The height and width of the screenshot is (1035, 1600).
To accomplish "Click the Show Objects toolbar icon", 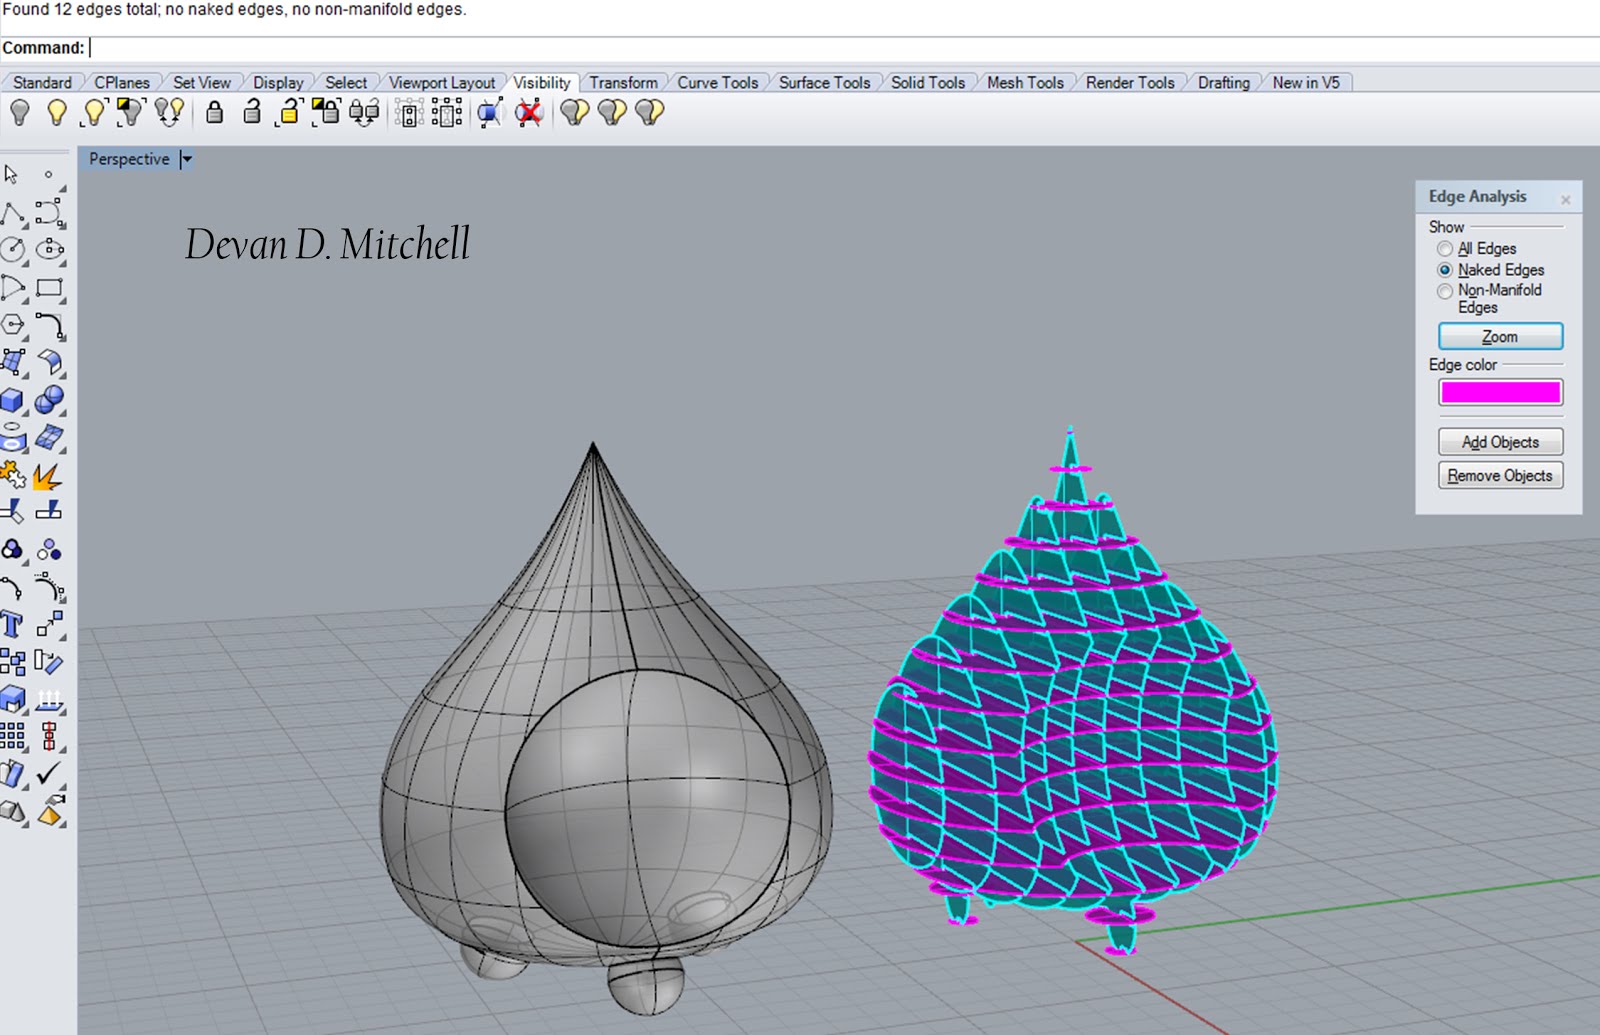I will (55, 113).
